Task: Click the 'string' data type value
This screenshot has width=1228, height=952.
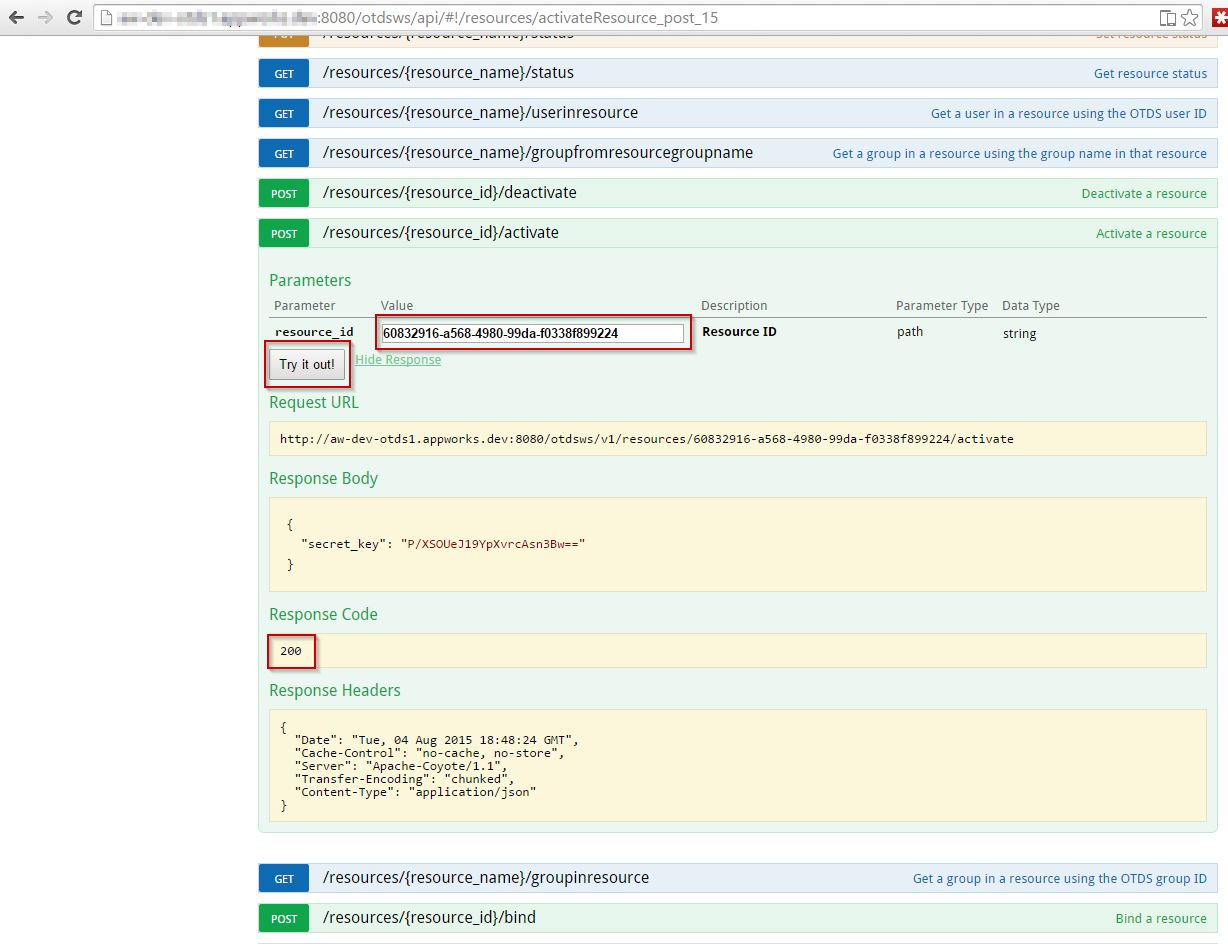Action: click(1019, 334)
